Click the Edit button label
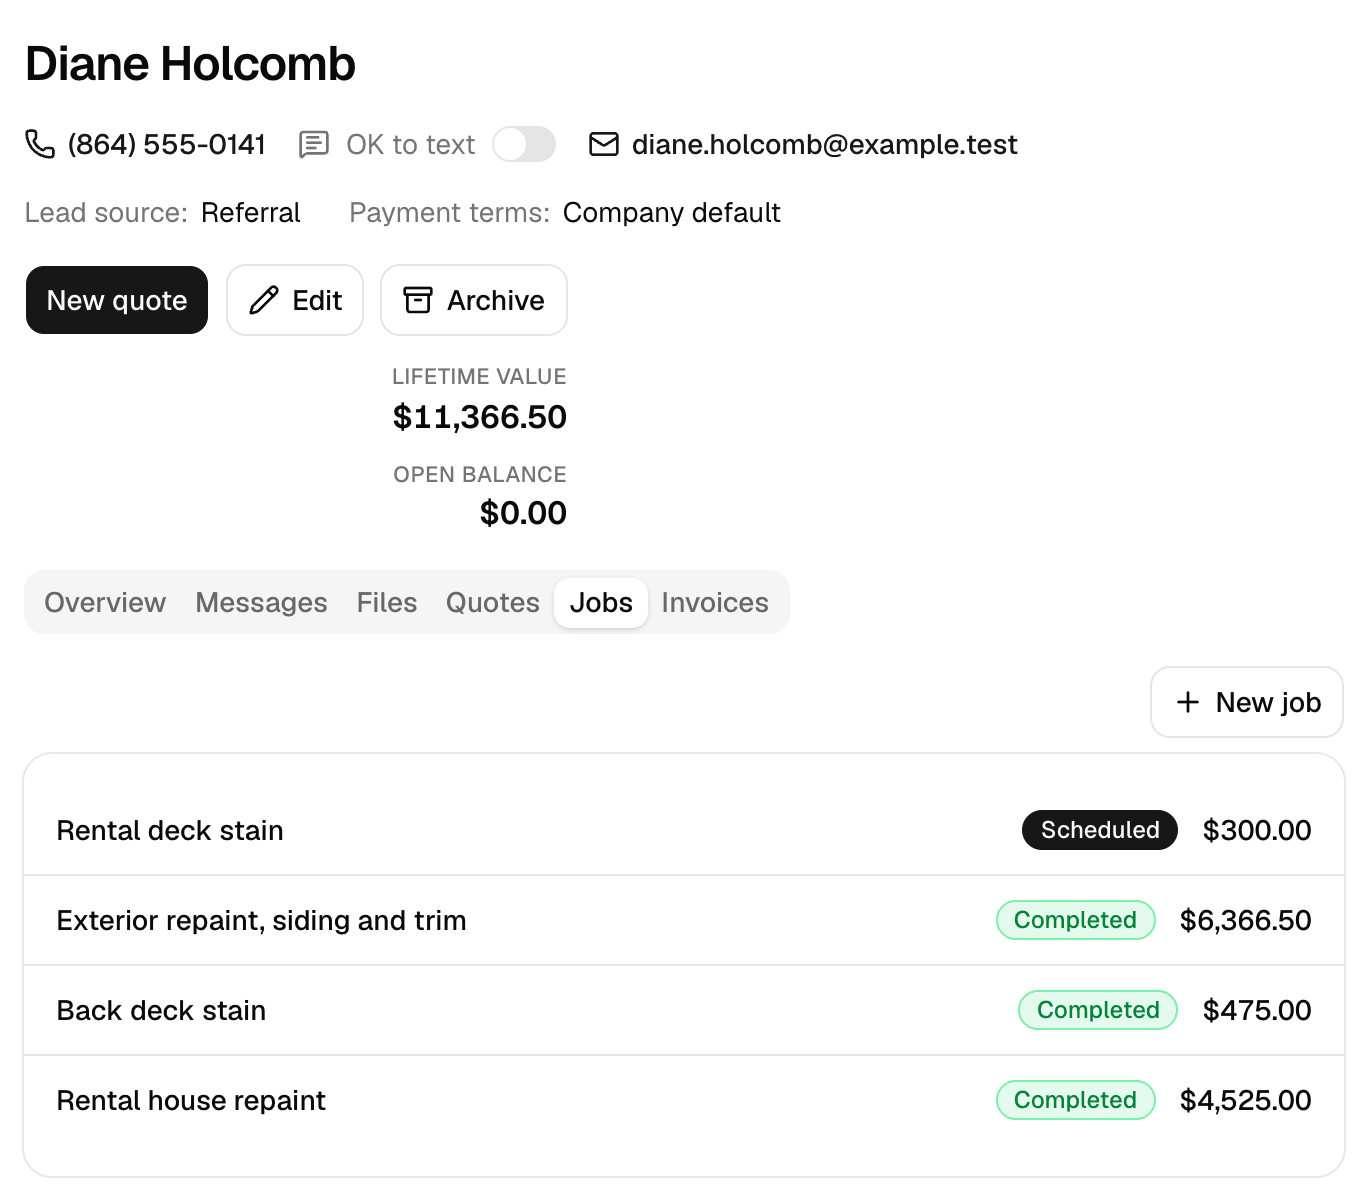The height and width of the screenshot is (1200, 1368). point(317,300)
